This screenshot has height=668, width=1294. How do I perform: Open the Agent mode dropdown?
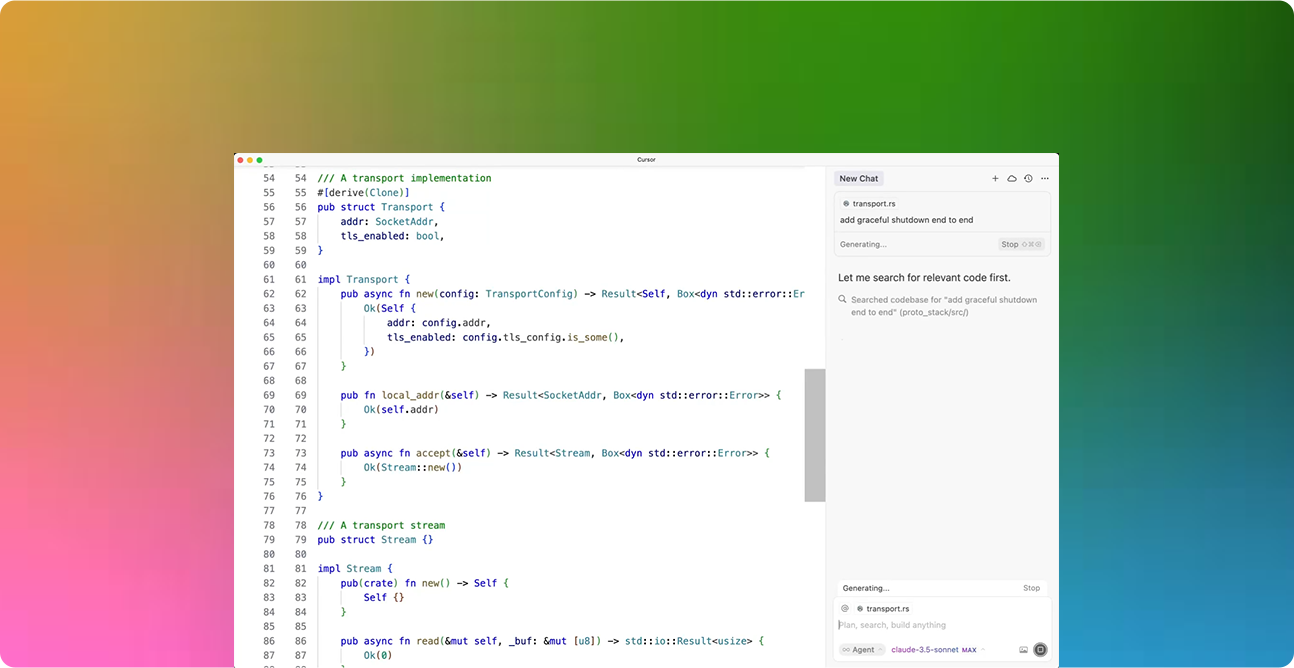(x=862, y=650)
